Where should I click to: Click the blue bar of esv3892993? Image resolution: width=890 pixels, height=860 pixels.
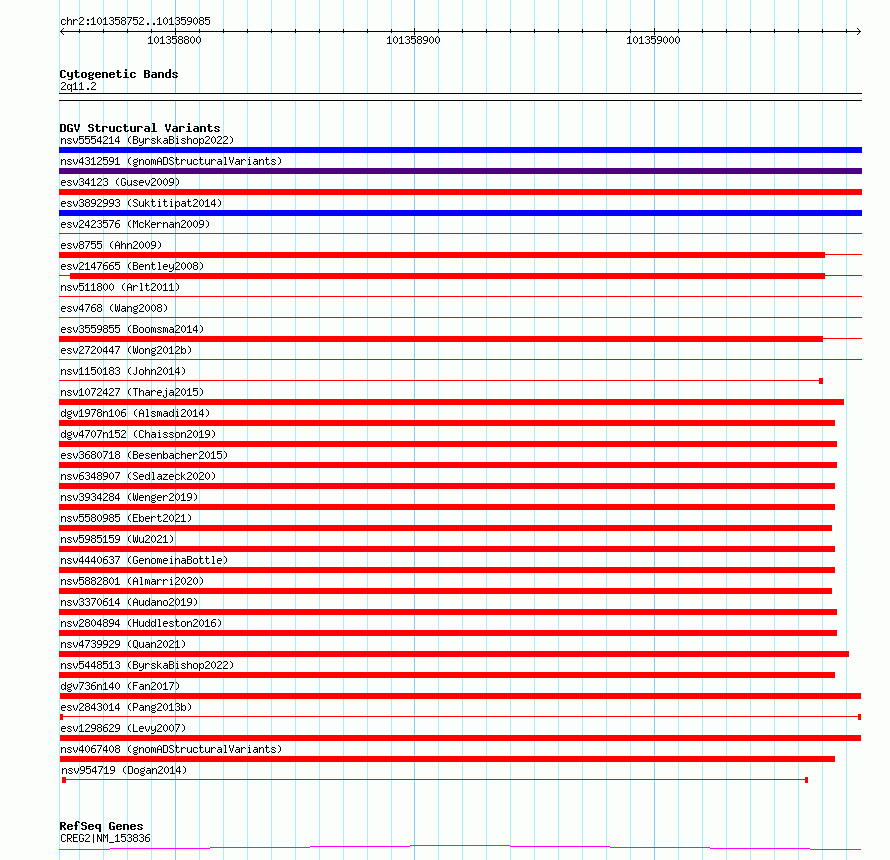coord(460,213)
